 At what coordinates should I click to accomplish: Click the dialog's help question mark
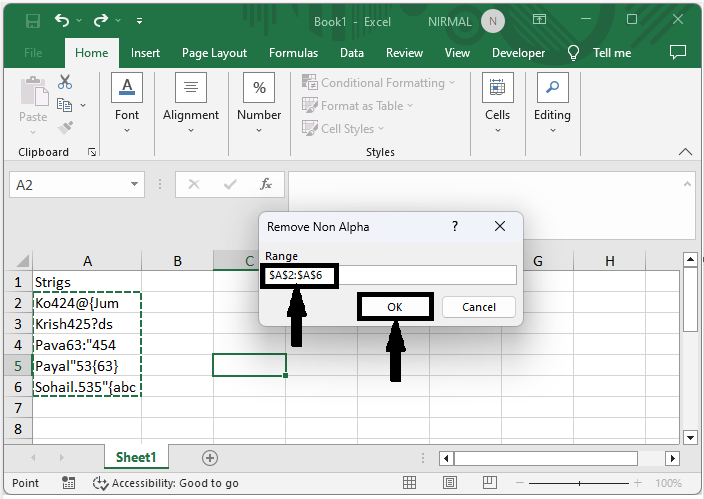click(x=455, y=226)
